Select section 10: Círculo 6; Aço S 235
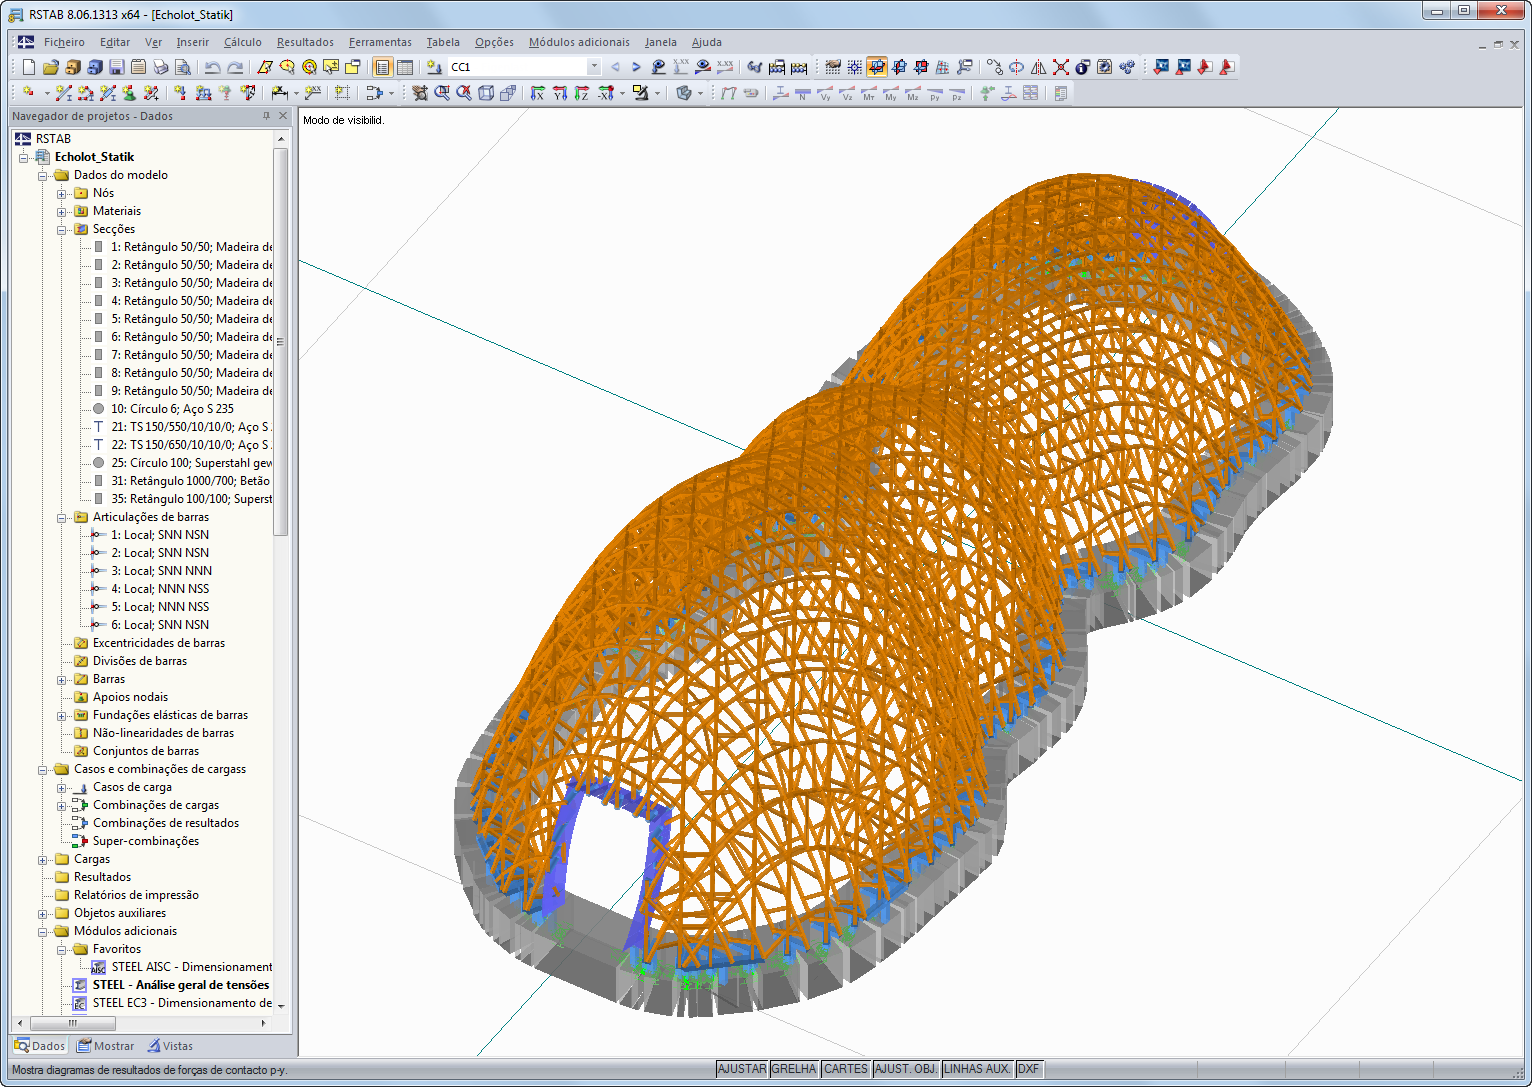 point(172,409)
